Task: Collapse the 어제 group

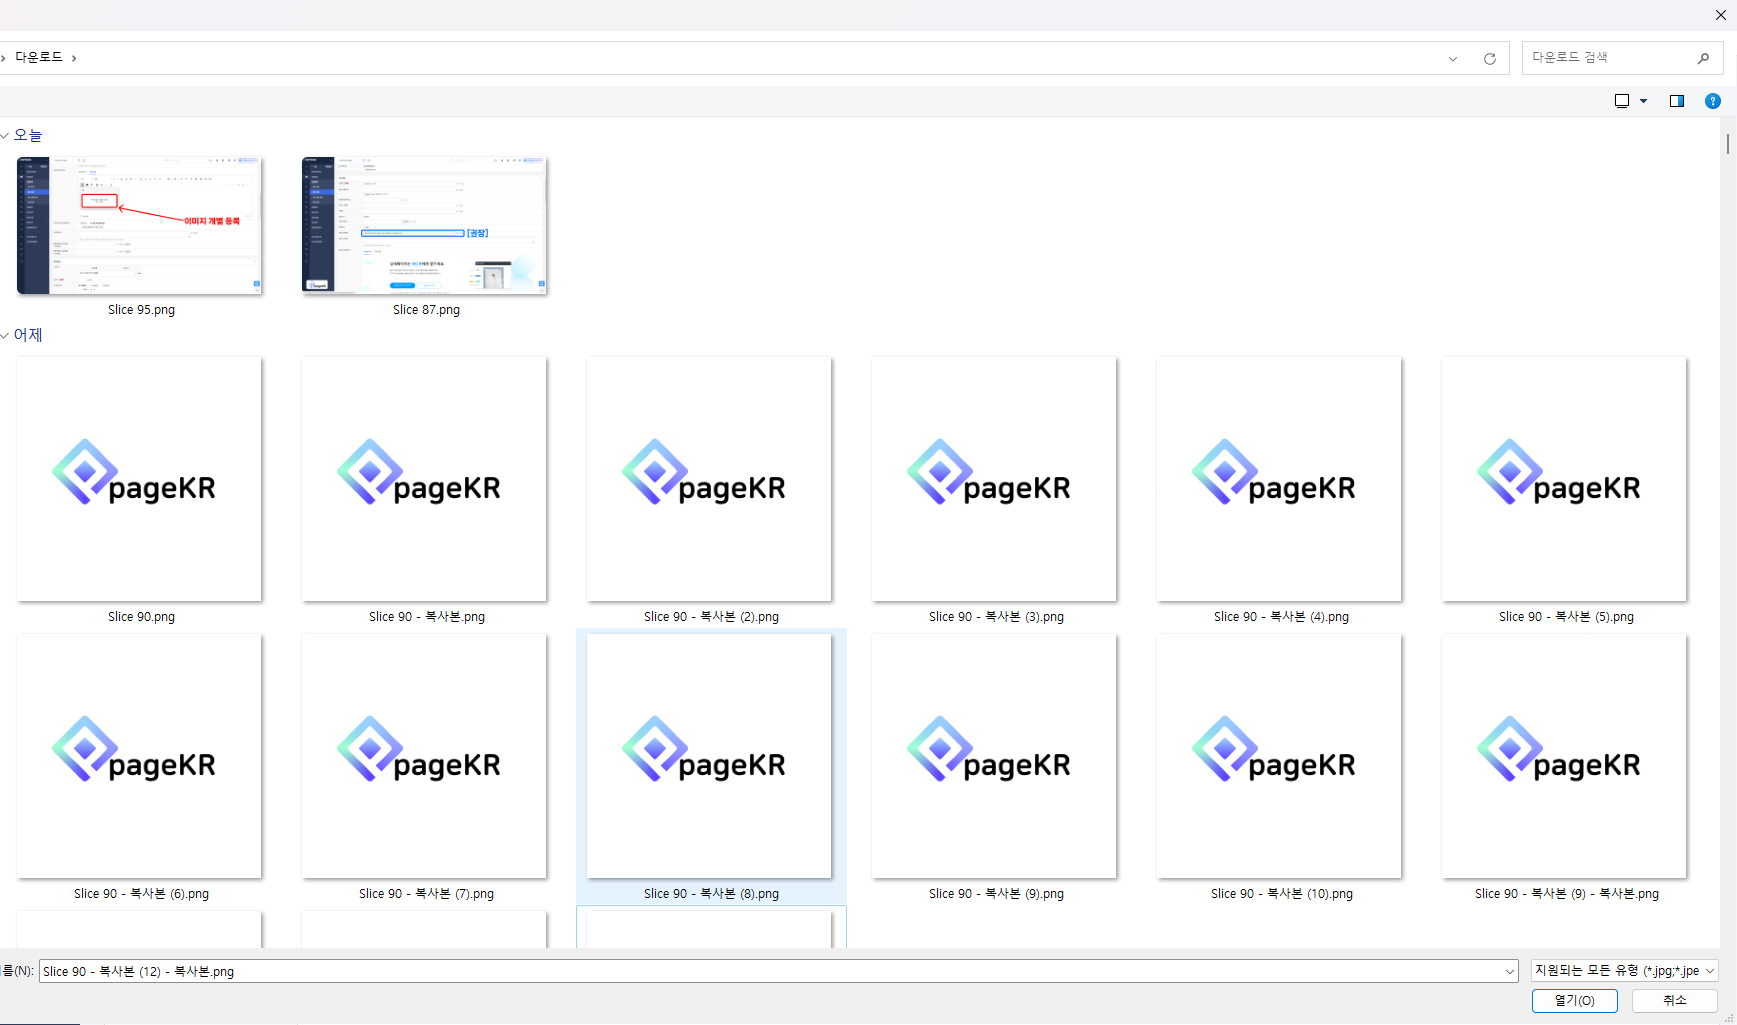Action: [x=5, y=335]
